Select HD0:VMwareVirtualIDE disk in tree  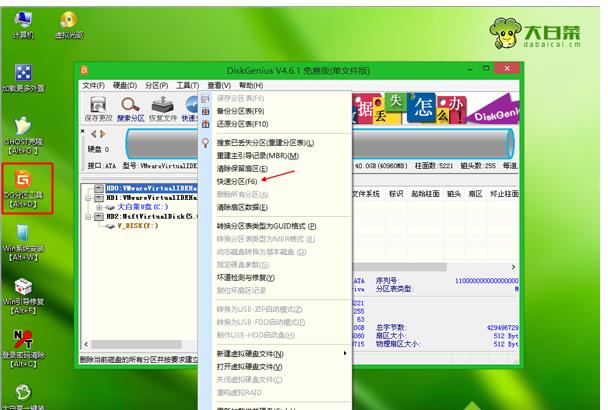coord(151,188)
